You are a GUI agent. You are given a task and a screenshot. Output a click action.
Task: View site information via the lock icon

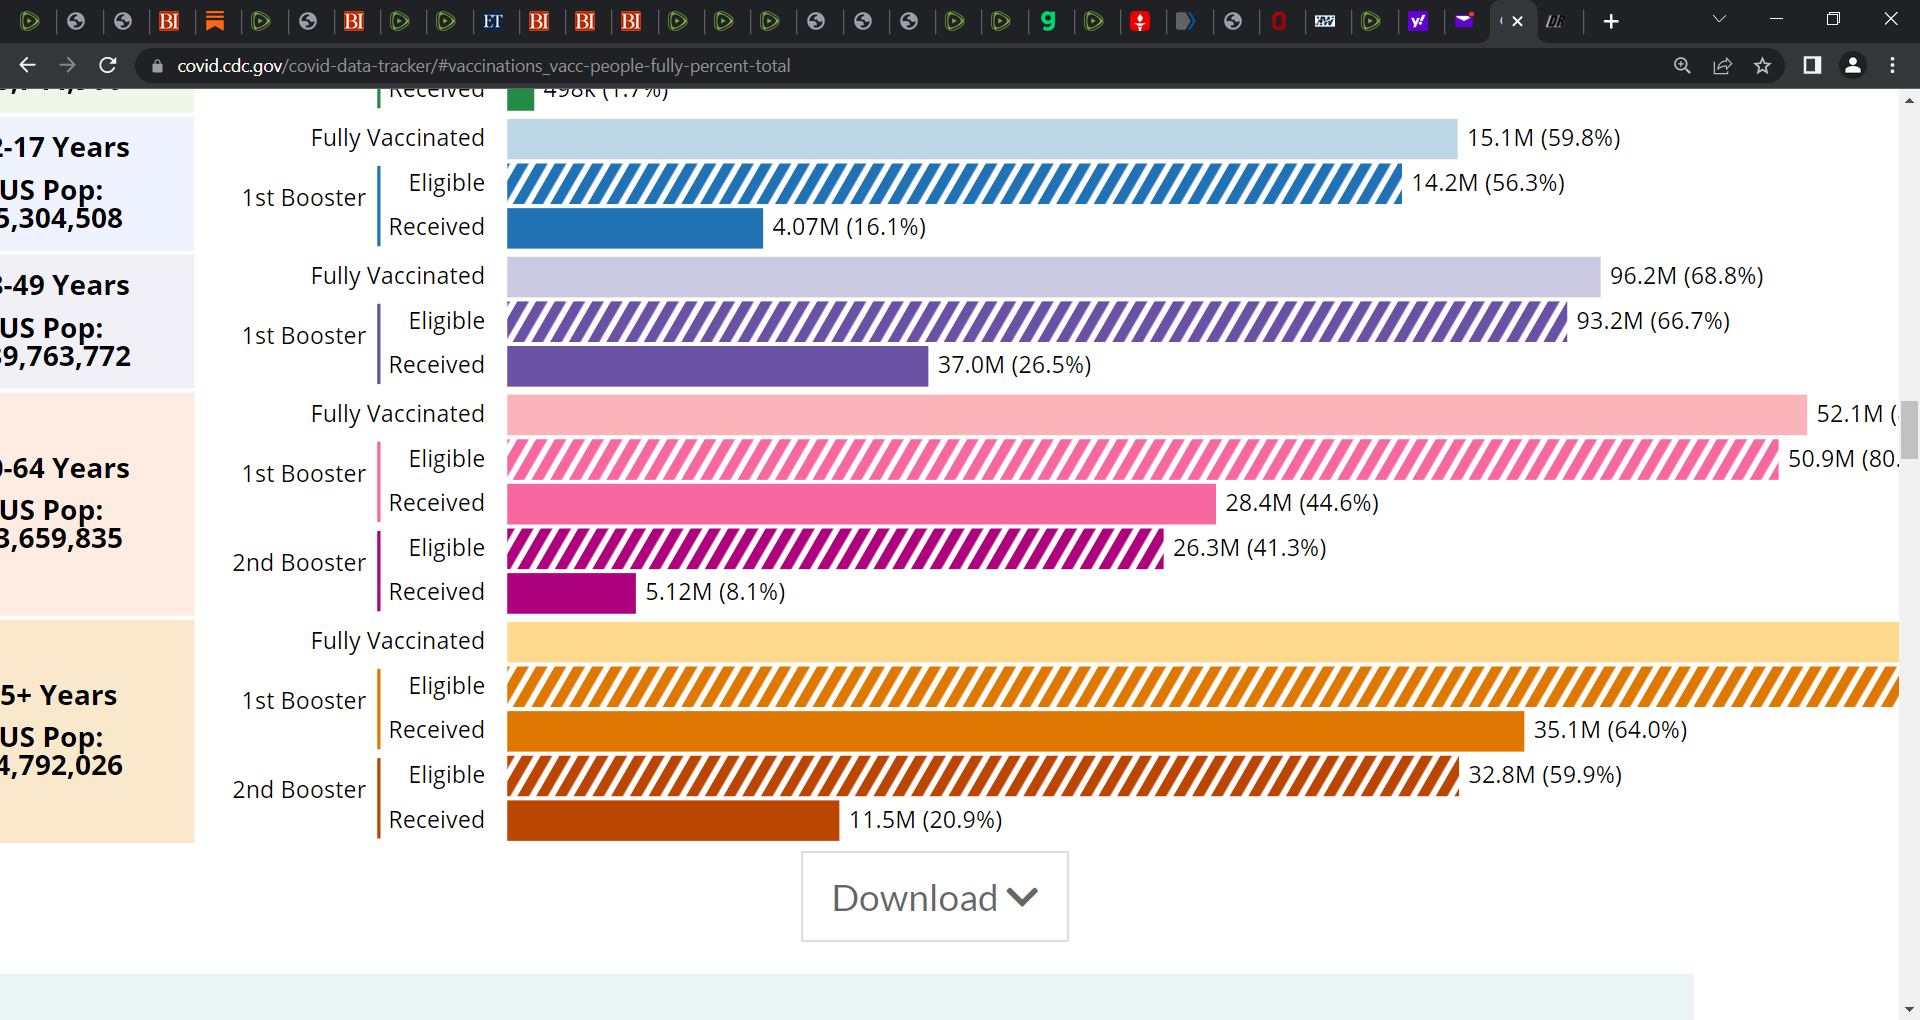click(x=157, y=66)
